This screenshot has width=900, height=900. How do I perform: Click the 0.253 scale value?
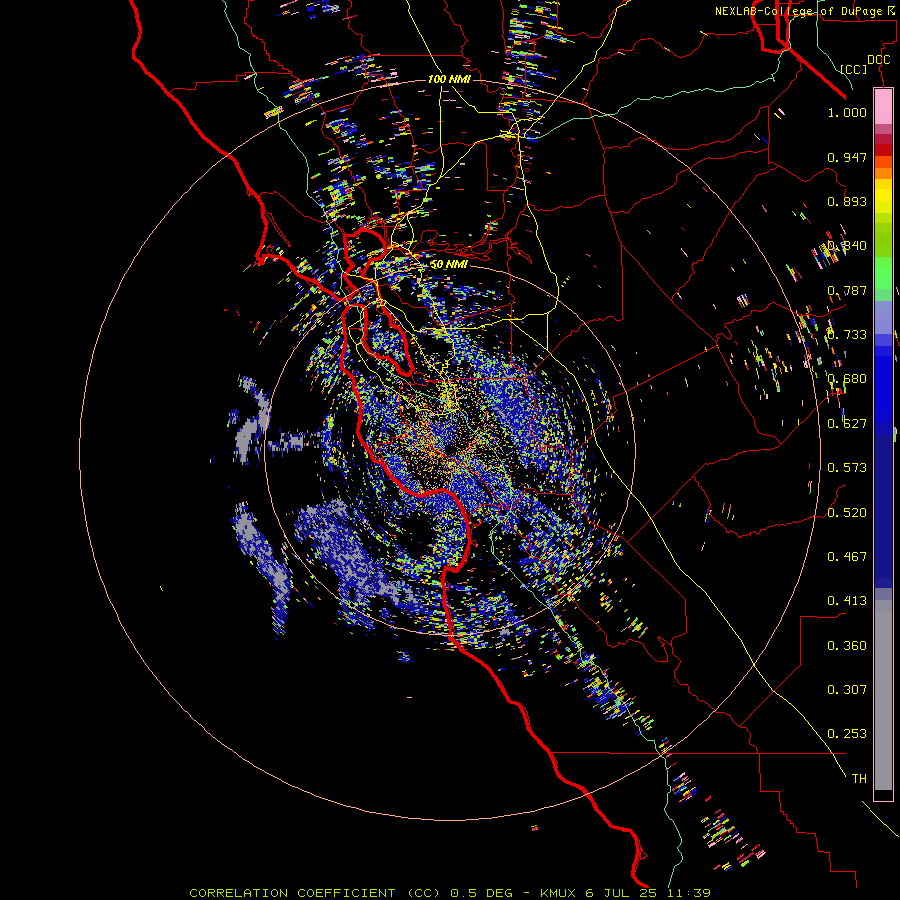847,734
